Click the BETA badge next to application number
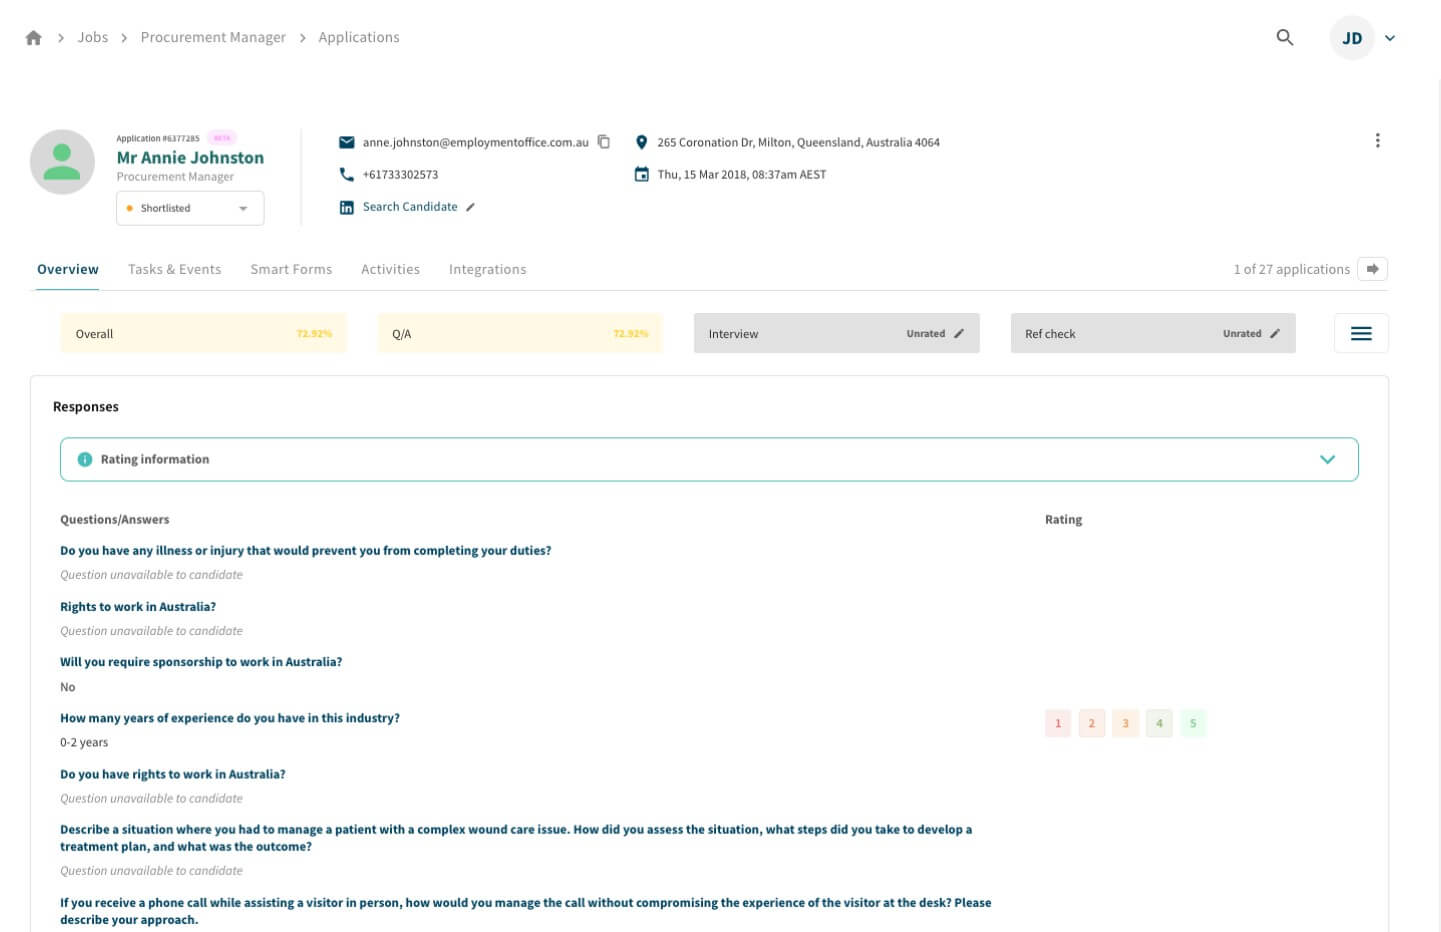The height and width of the screenshot is (932, 1441). coord(222,138)
